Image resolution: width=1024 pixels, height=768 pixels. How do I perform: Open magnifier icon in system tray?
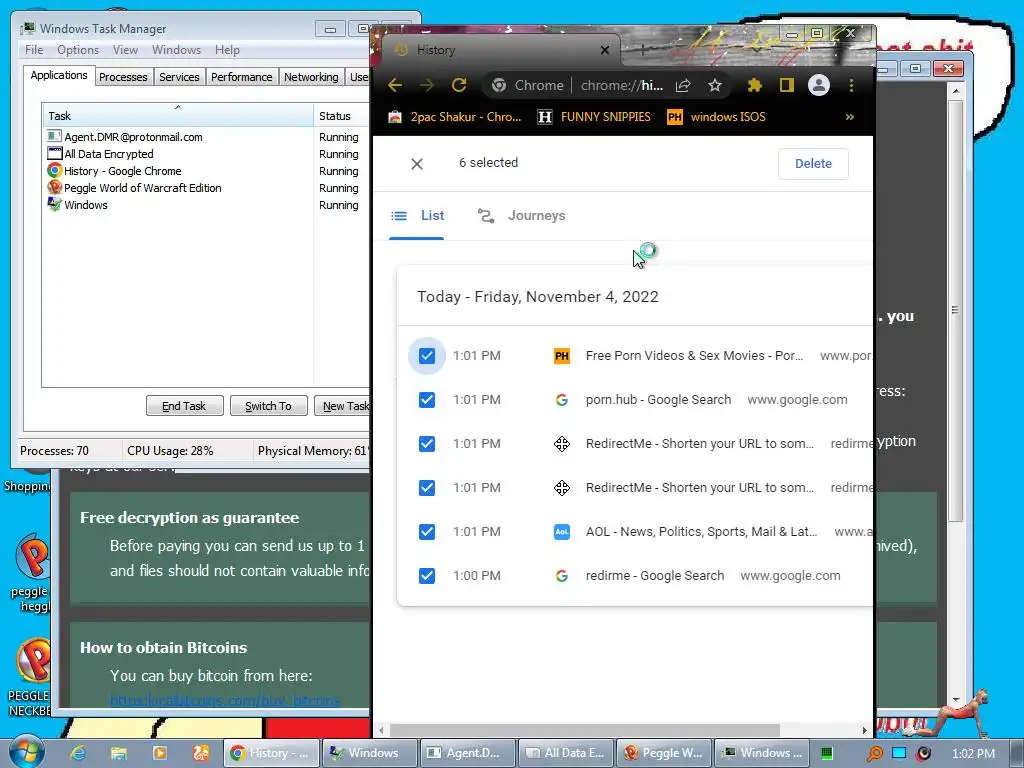point(874,753)
